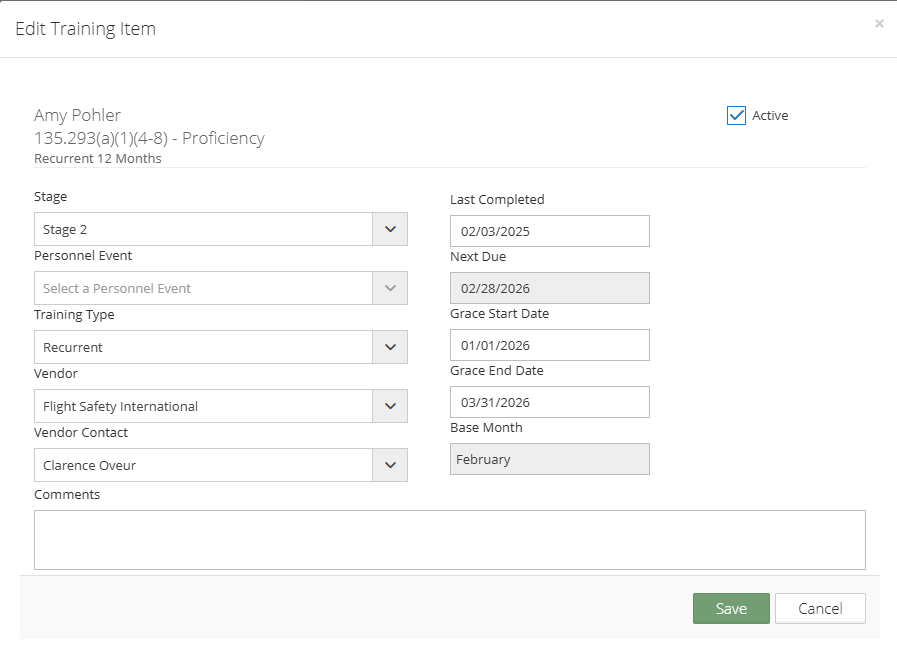Viewport: 897px width, 655px height.
Task: Expand the Personnel Event dropdown arrow
Action: coord(390,288)
